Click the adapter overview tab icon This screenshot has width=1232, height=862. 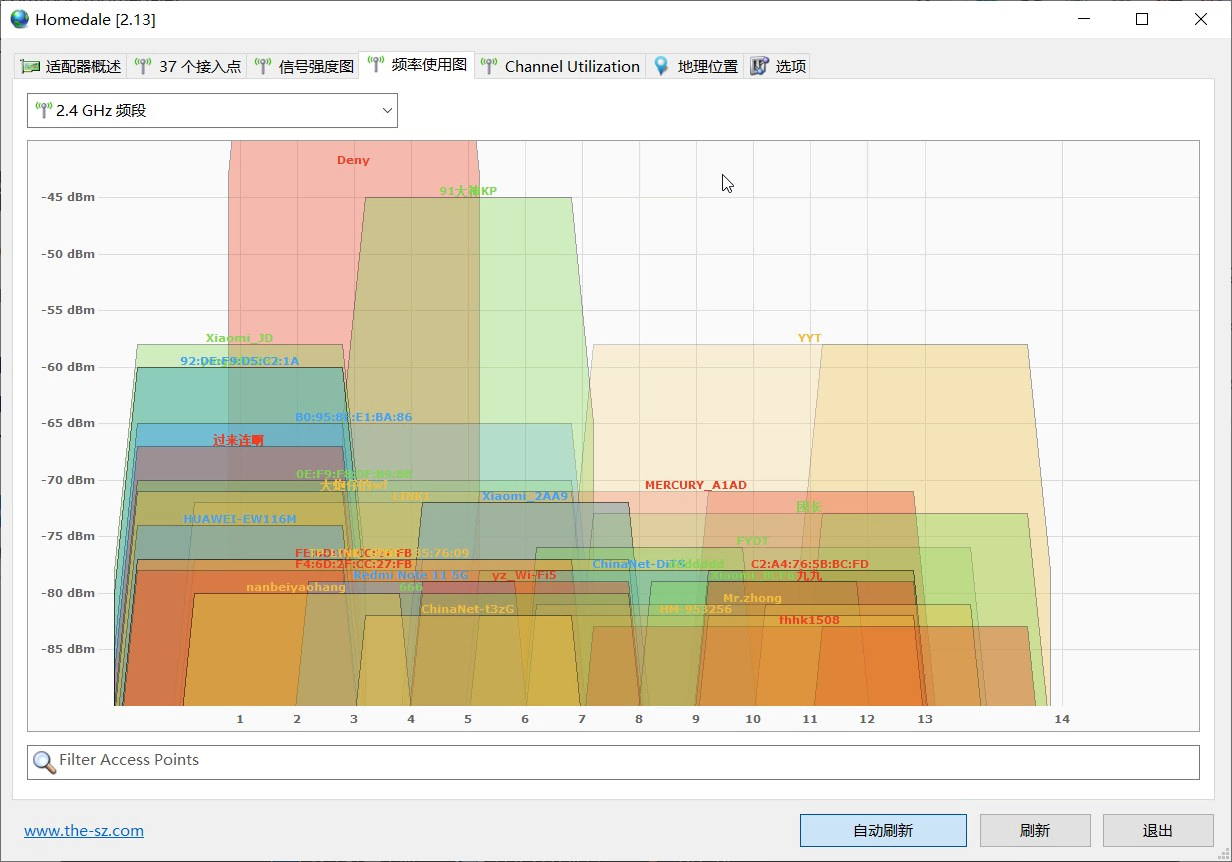(x=30, y=67)
